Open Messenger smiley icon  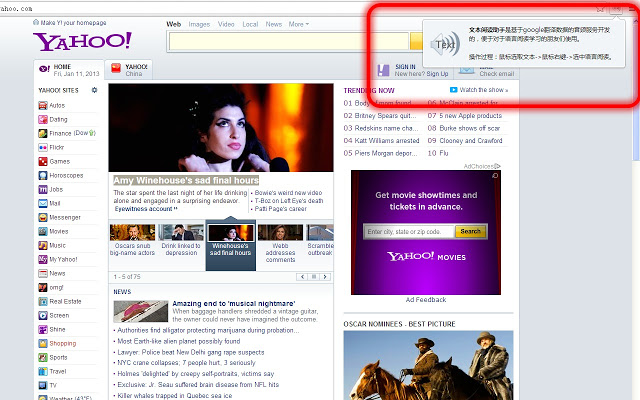point(43,218)
